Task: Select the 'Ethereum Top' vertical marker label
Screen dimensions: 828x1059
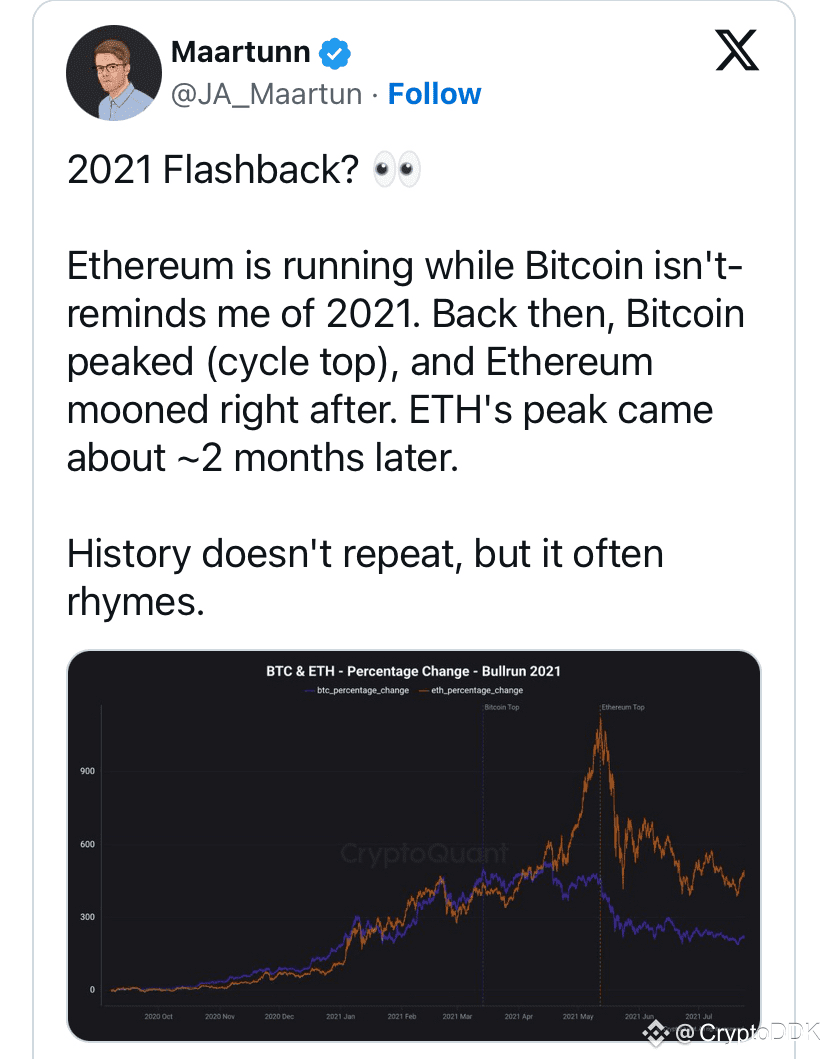Action: tap(623, 707)
